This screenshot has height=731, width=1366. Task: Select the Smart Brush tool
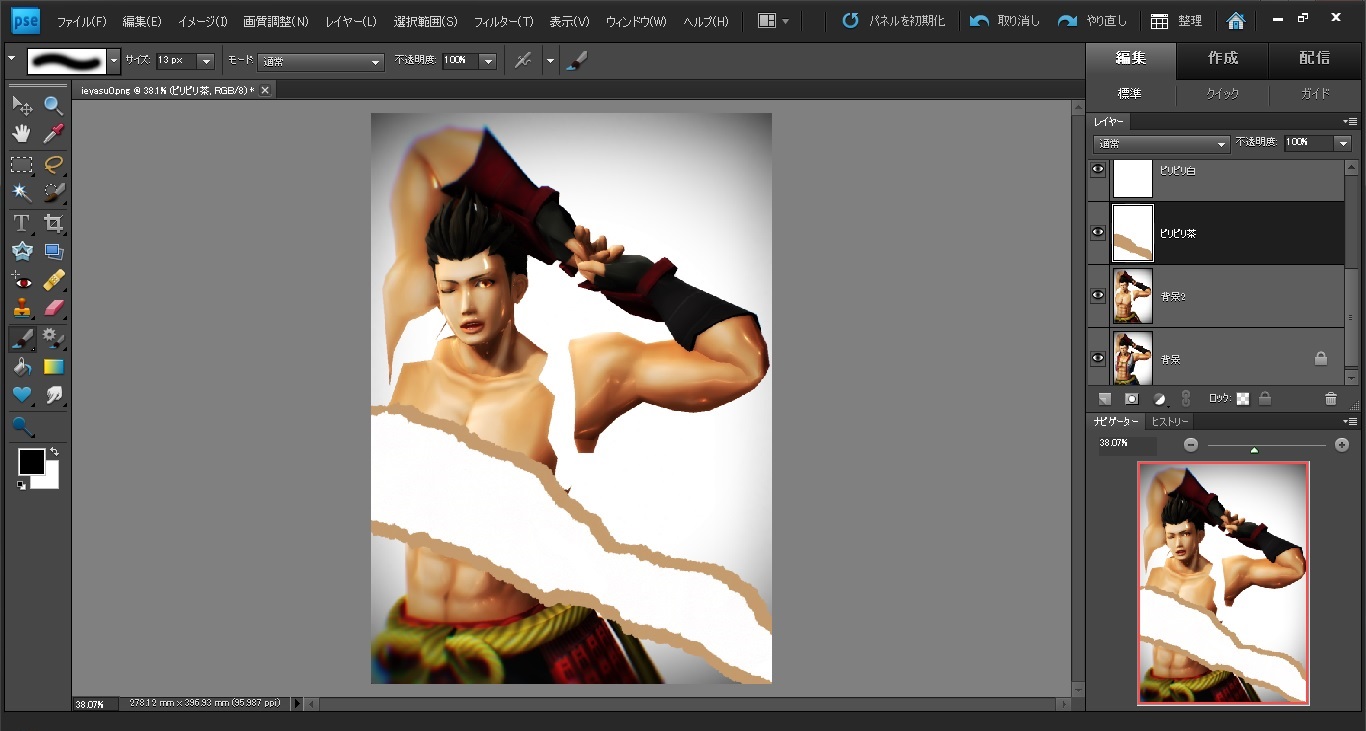[53, 339]
